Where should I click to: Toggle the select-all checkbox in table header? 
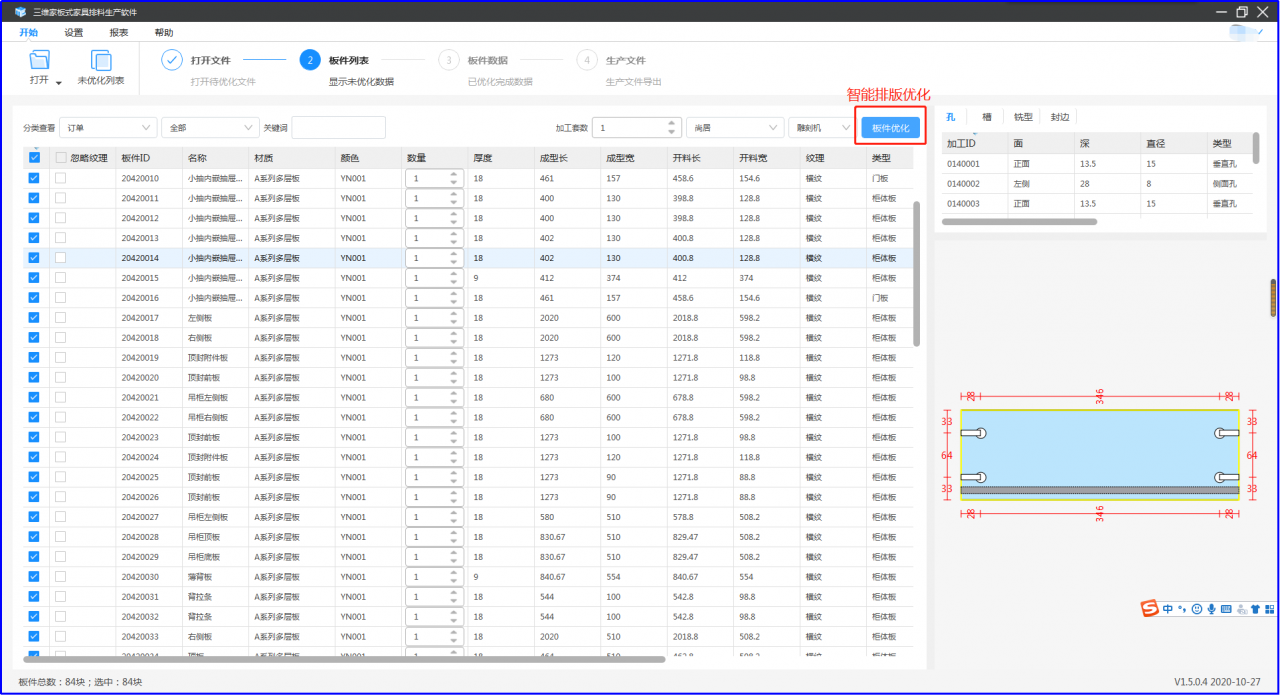[34, 158]
